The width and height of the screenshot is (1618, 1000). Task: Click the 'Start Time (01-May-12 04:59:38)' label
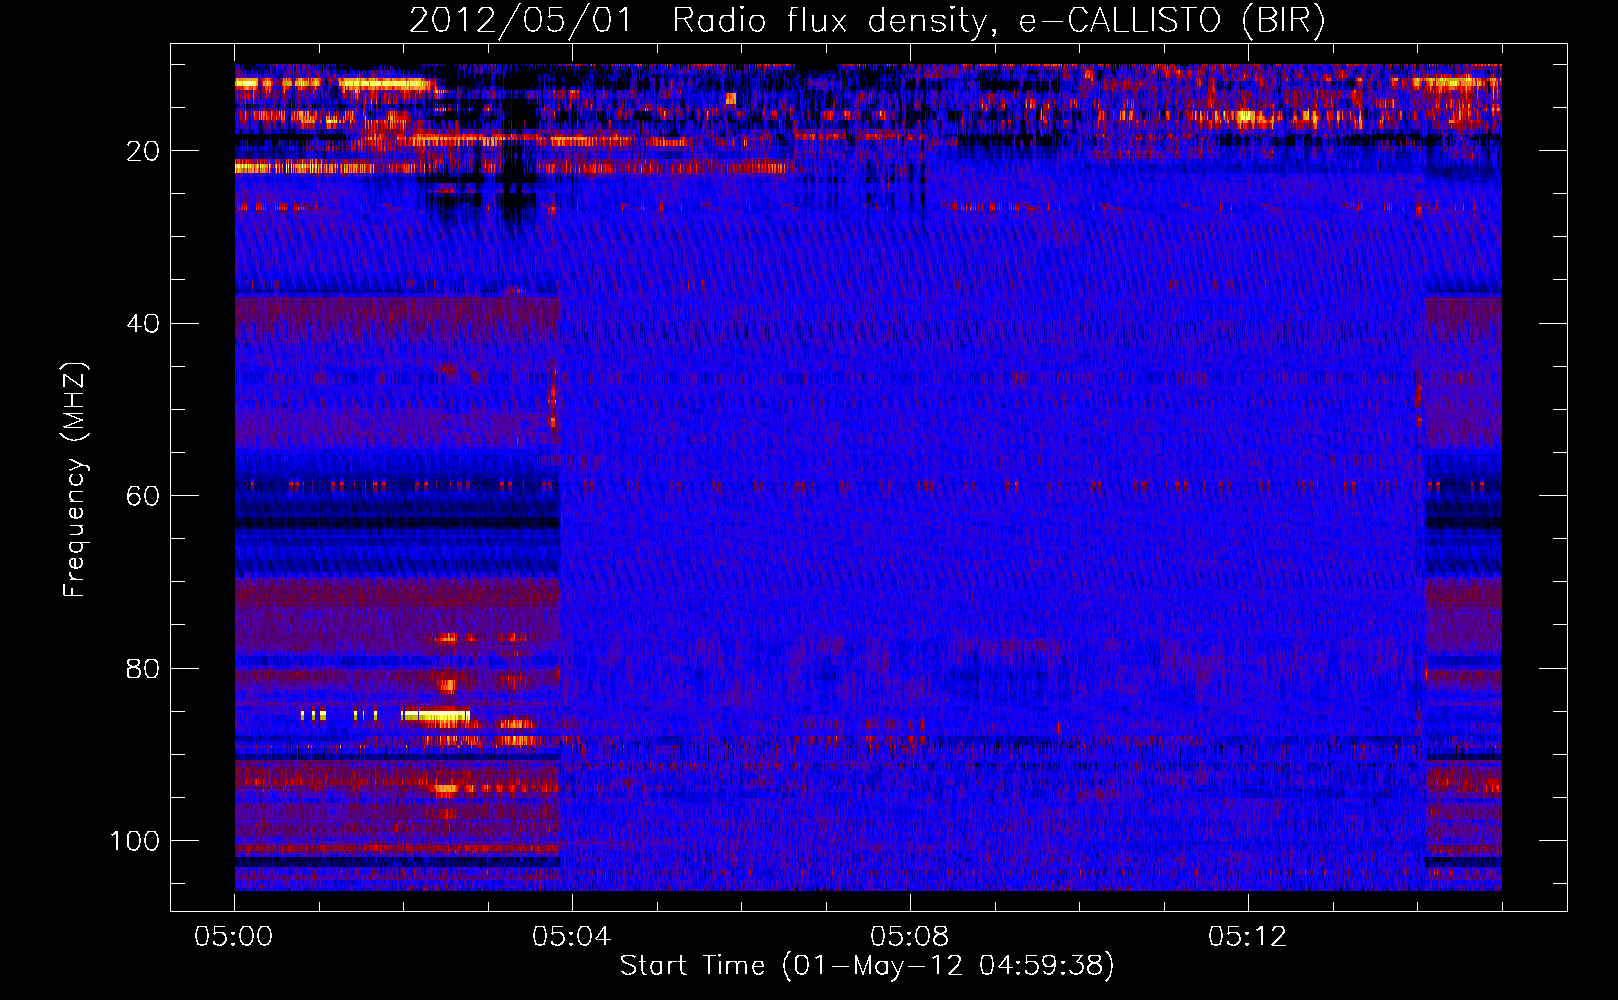point(867,966)
